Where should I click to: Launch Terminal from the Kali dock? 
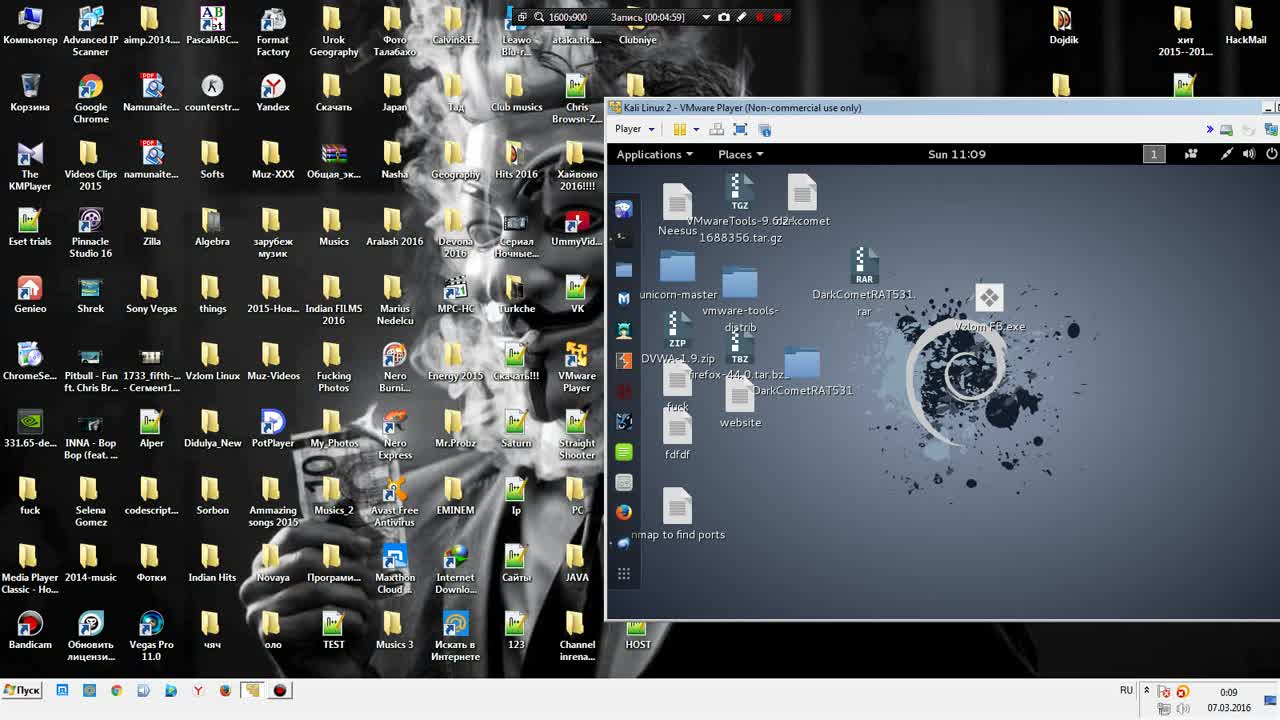(623, 237)
